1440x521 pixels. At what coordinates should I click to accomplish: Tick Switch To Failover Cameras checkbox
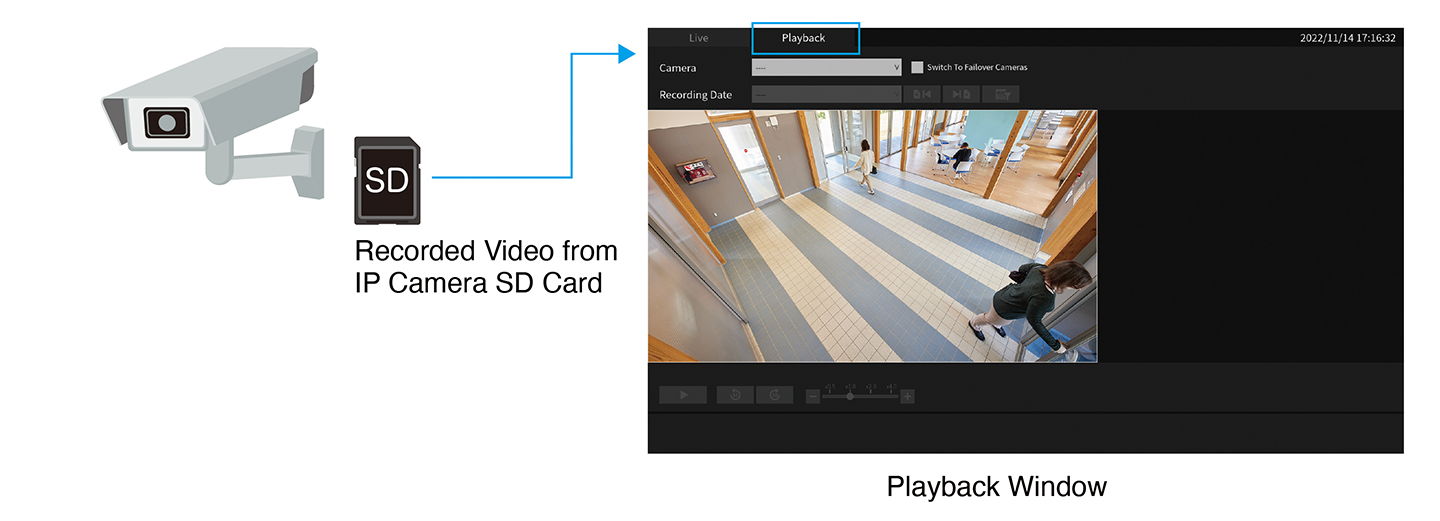point(917,67)
